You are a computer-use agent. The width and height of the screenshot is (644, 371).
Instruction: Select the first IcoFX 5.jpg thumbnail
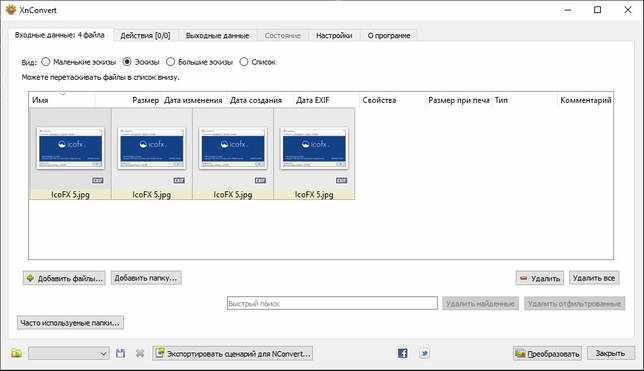70,154
